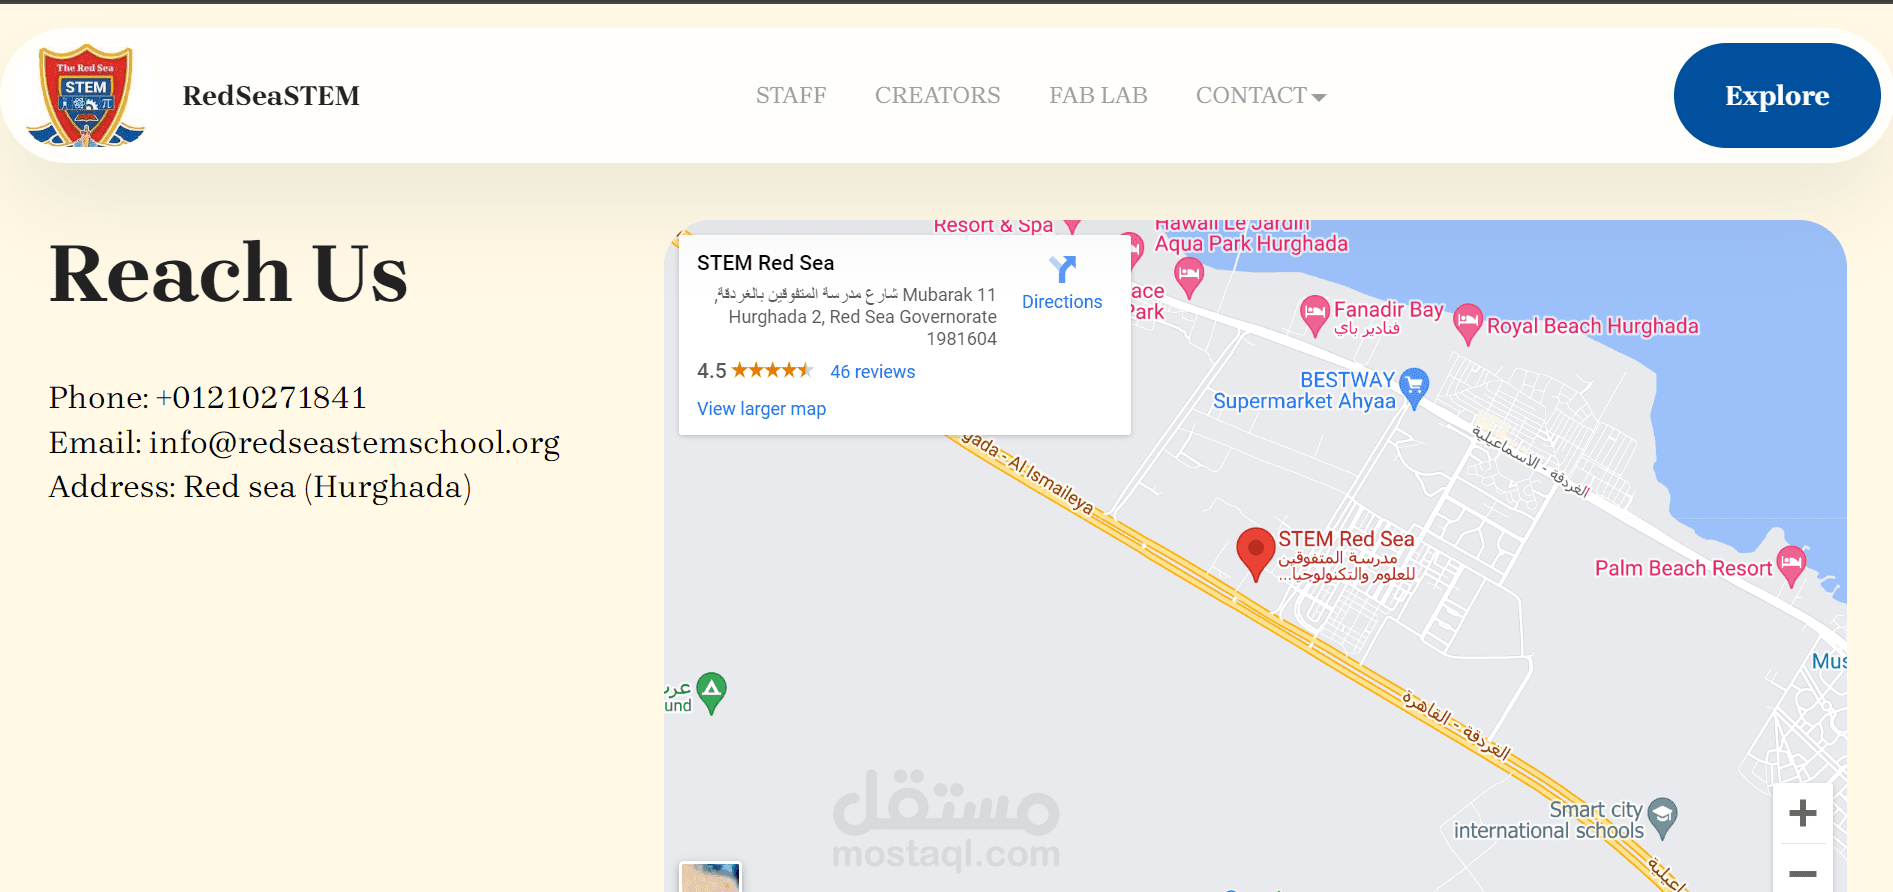This screenshot has width=1893, height=892.
Task: Click the blue Explore button
Action: [x=1777, y=95]
